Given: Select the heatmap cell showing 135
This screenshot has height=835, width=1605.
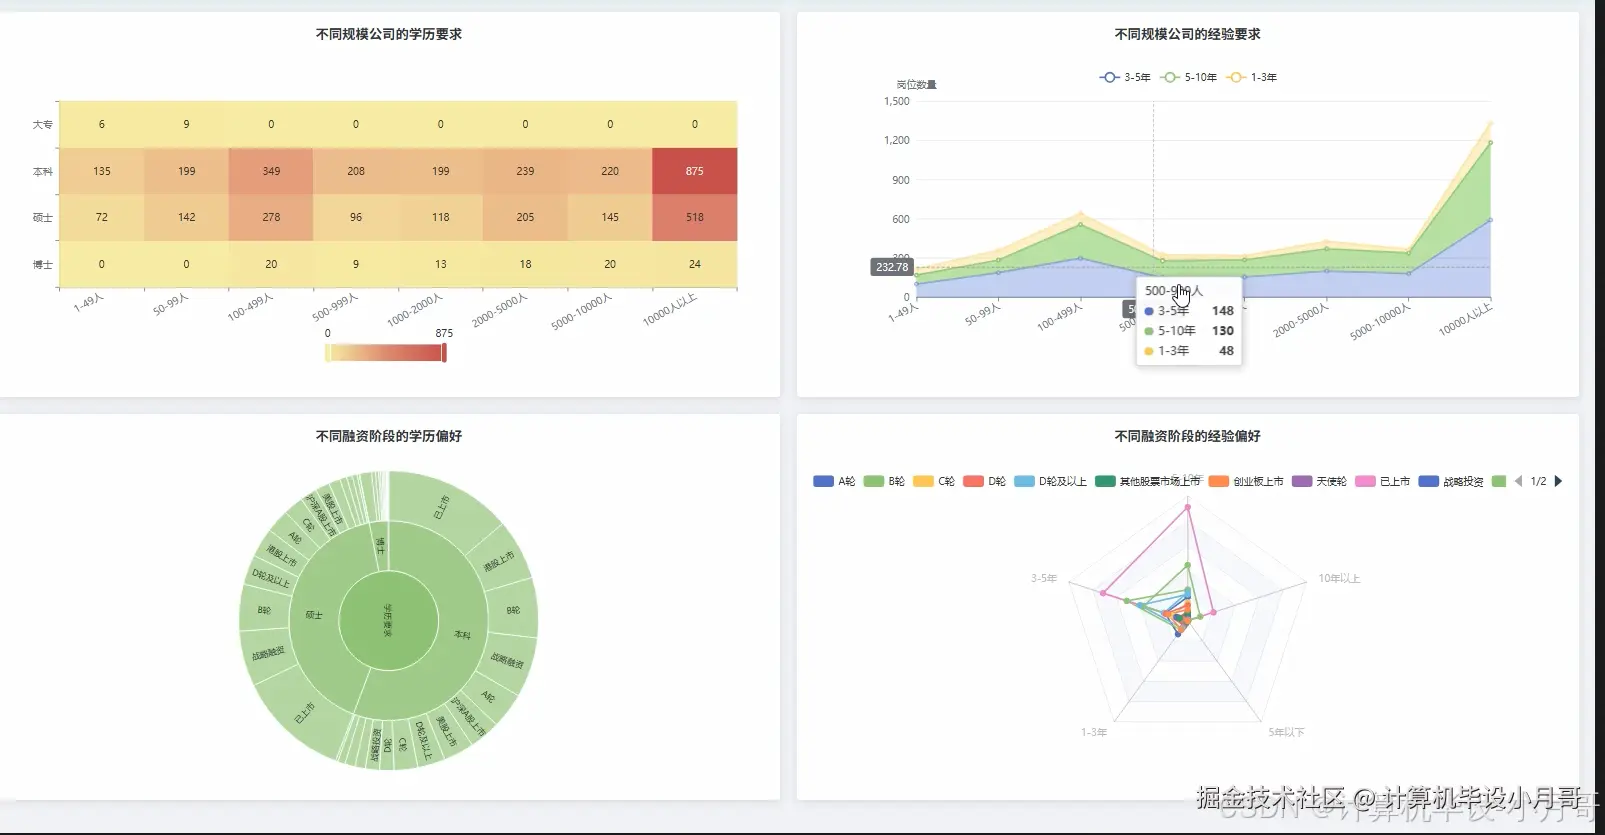Looking at the screenshot, I should point(102,171).
